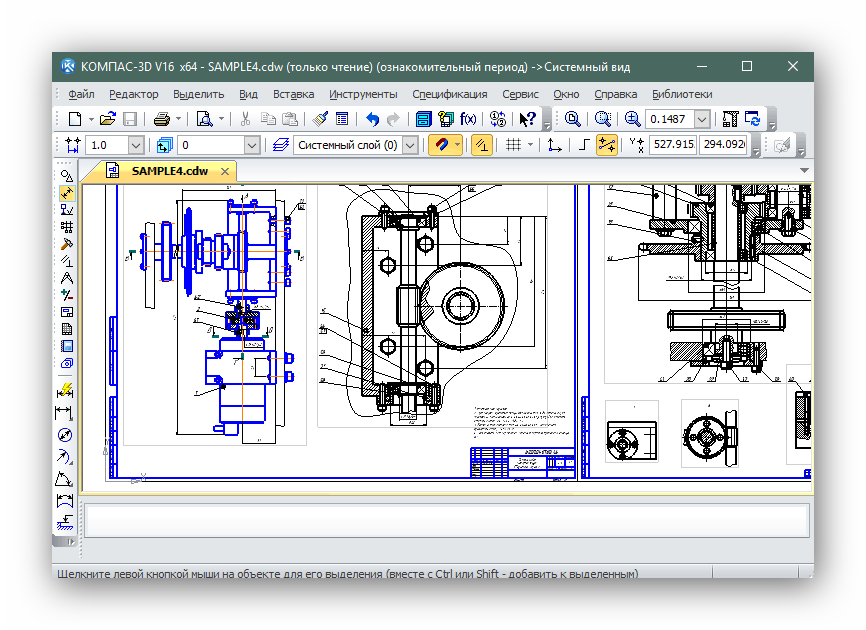The width and height of the screenshot is (866, 630).
Task: Click the Open file folder icon
Action: coord(107,119)
